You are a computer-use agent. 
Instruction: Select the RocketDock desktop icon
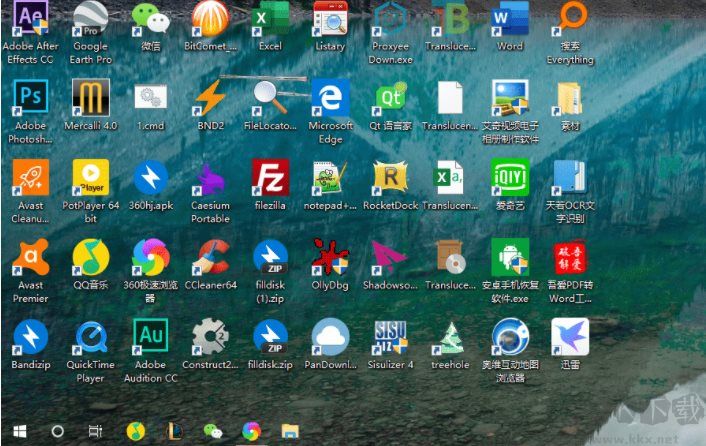(x=390, y=178)
